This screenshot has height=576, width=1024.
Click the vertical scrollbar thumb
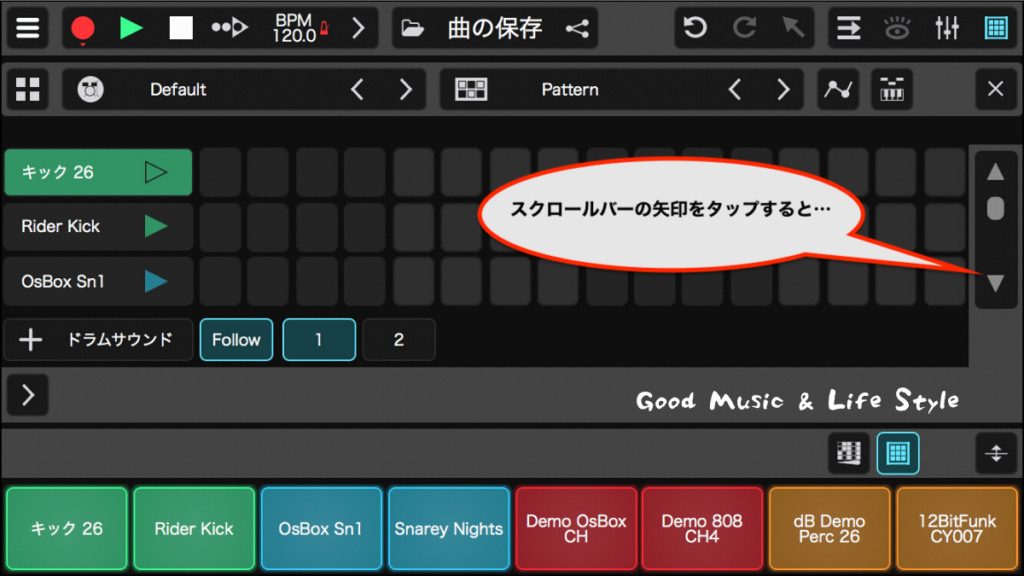(995, 208)
